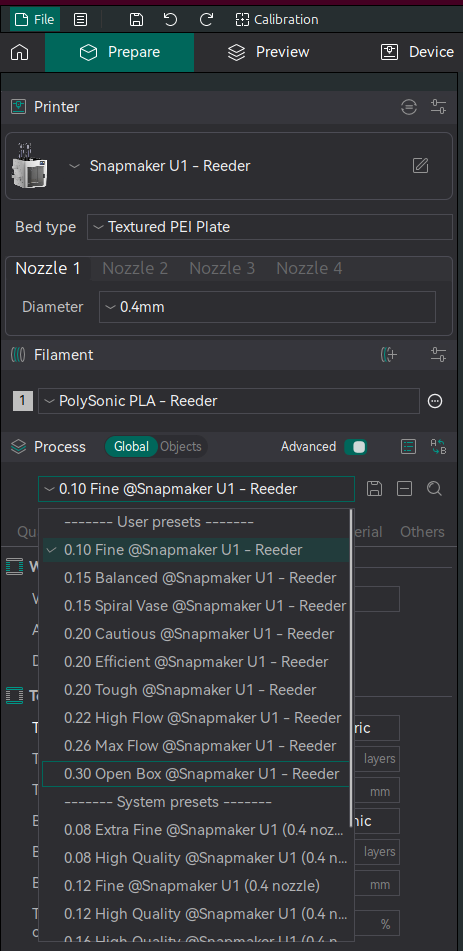Select the Objects process mode
Viewport: 463px width, 951px height.
(181, 447)
